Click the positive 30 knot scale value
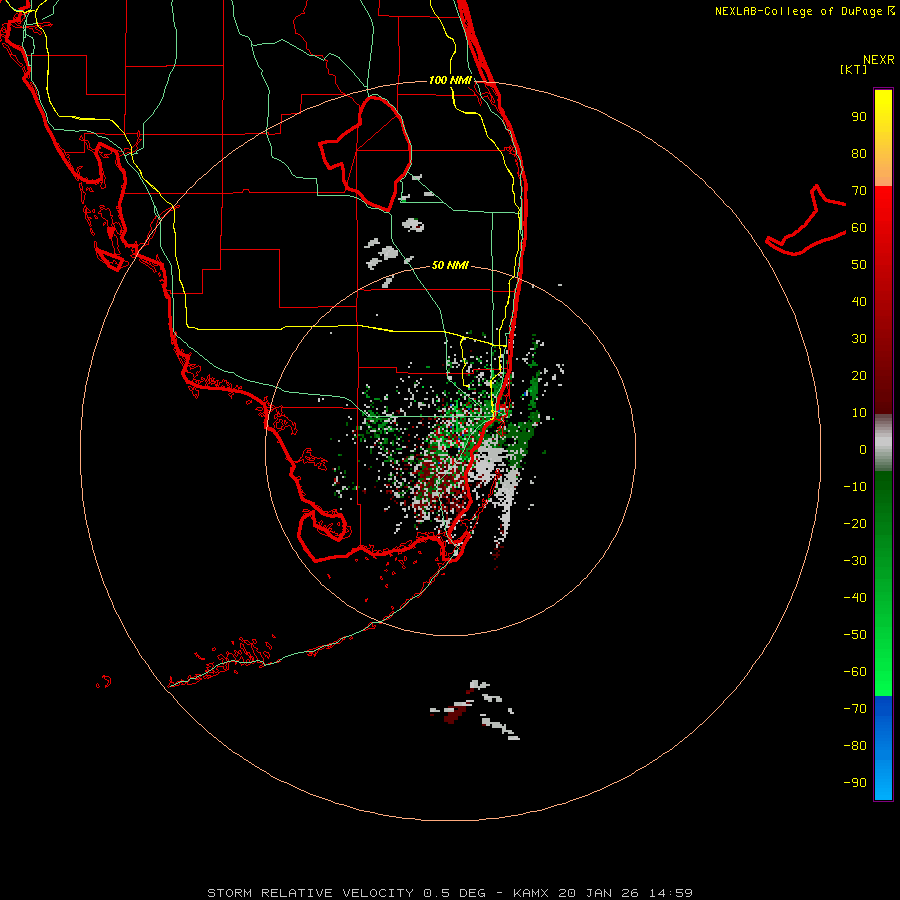900x900 pixels. click(x=859, y=339)
